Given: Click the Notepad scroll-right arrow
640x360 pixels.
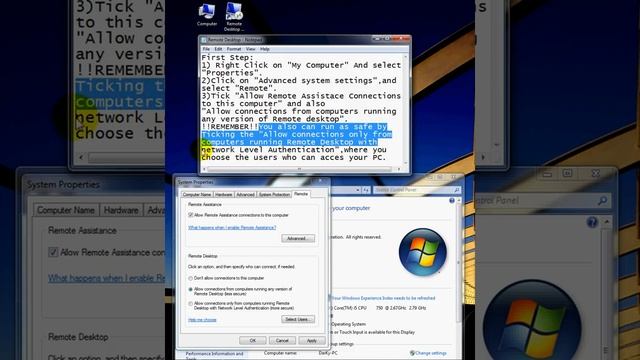Looking at the screenshot, I should coord(399,169).
